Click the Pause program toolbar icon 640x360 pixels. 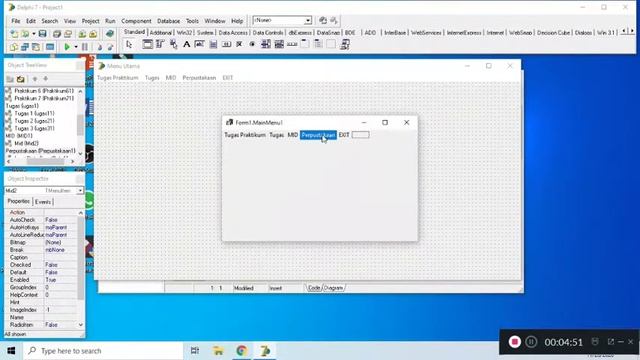coord(85,47)
